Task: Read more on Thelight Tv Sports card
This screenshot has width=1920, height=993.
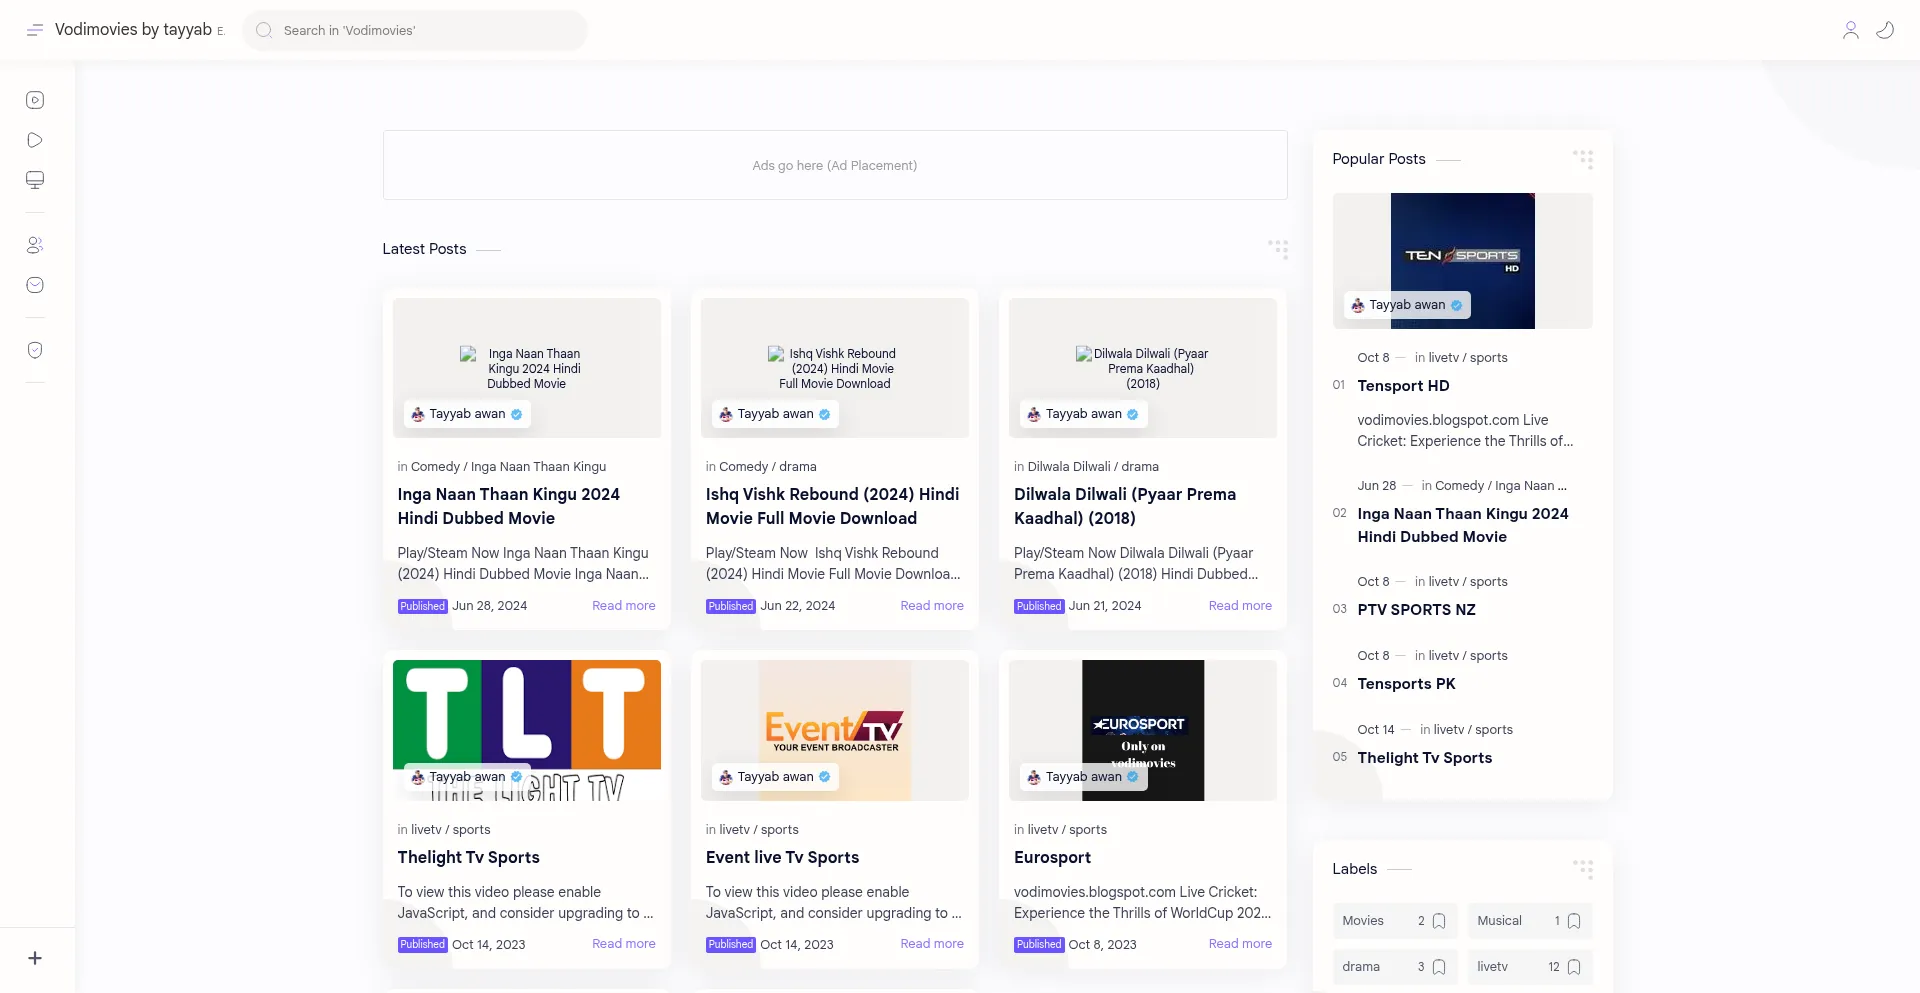Action: [624, 943]
